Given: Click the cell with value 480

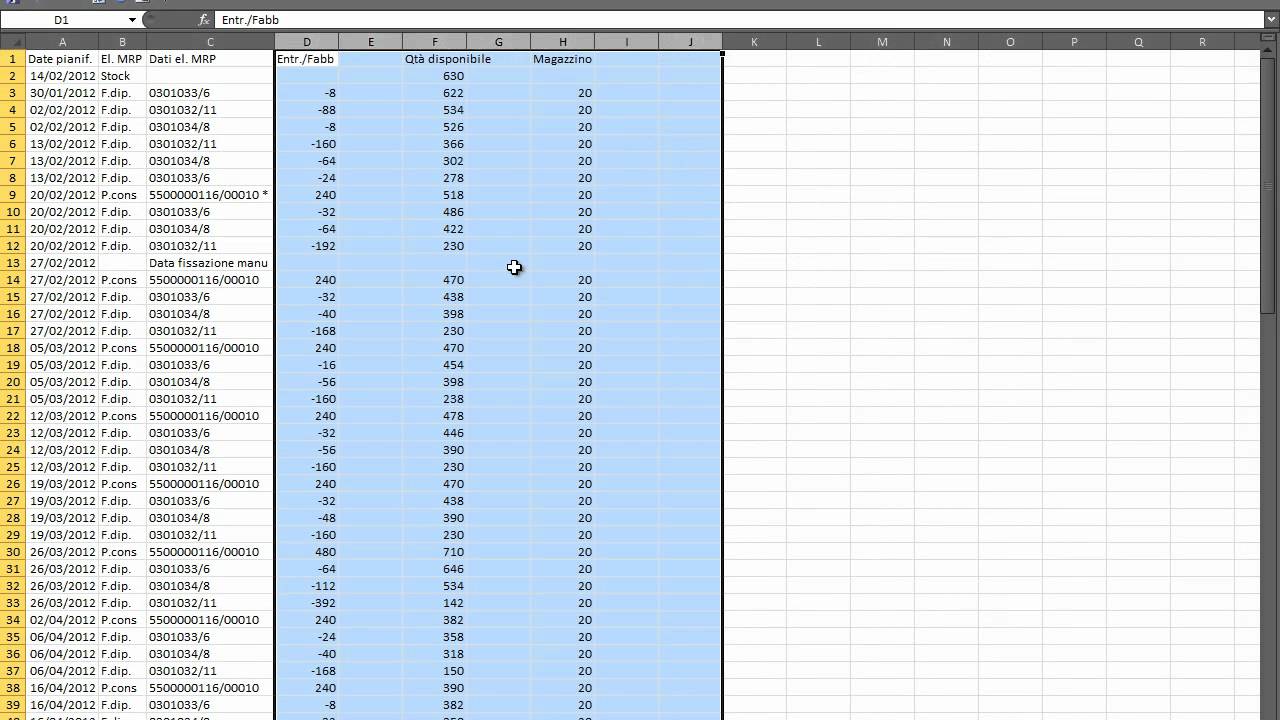Looking at the screenshot, I should tap(307, 552).
